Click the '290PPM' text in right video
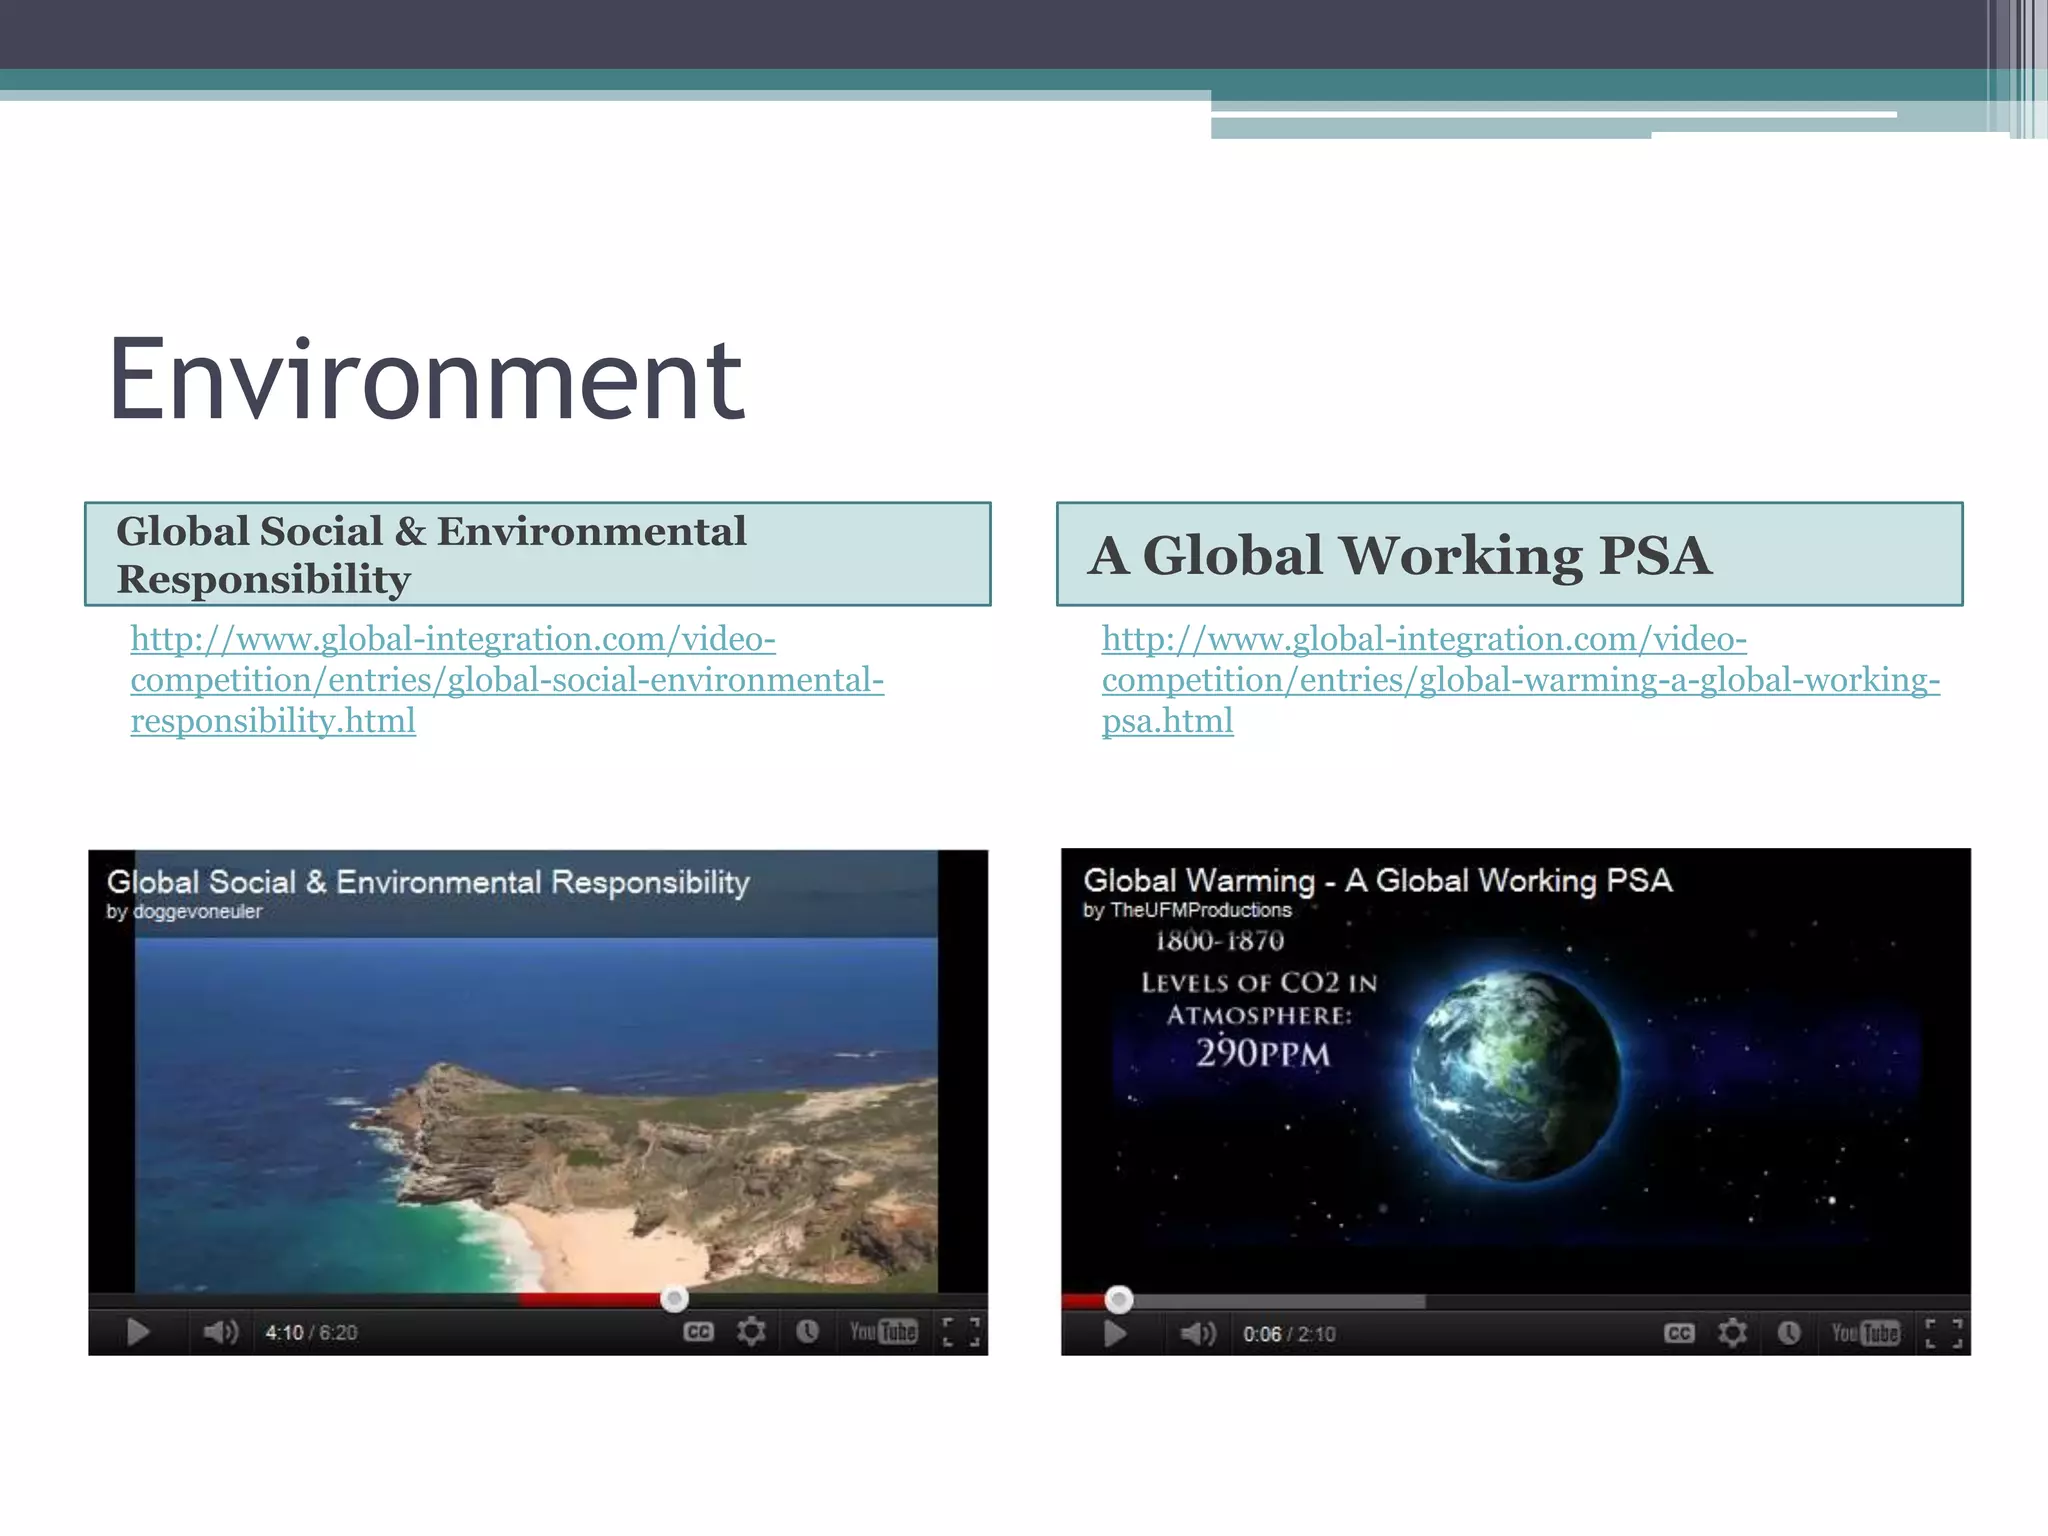Image resolution: width=2048 pixels, height=1536 pixels. pyautogui.click(x=1263, y=1053)
